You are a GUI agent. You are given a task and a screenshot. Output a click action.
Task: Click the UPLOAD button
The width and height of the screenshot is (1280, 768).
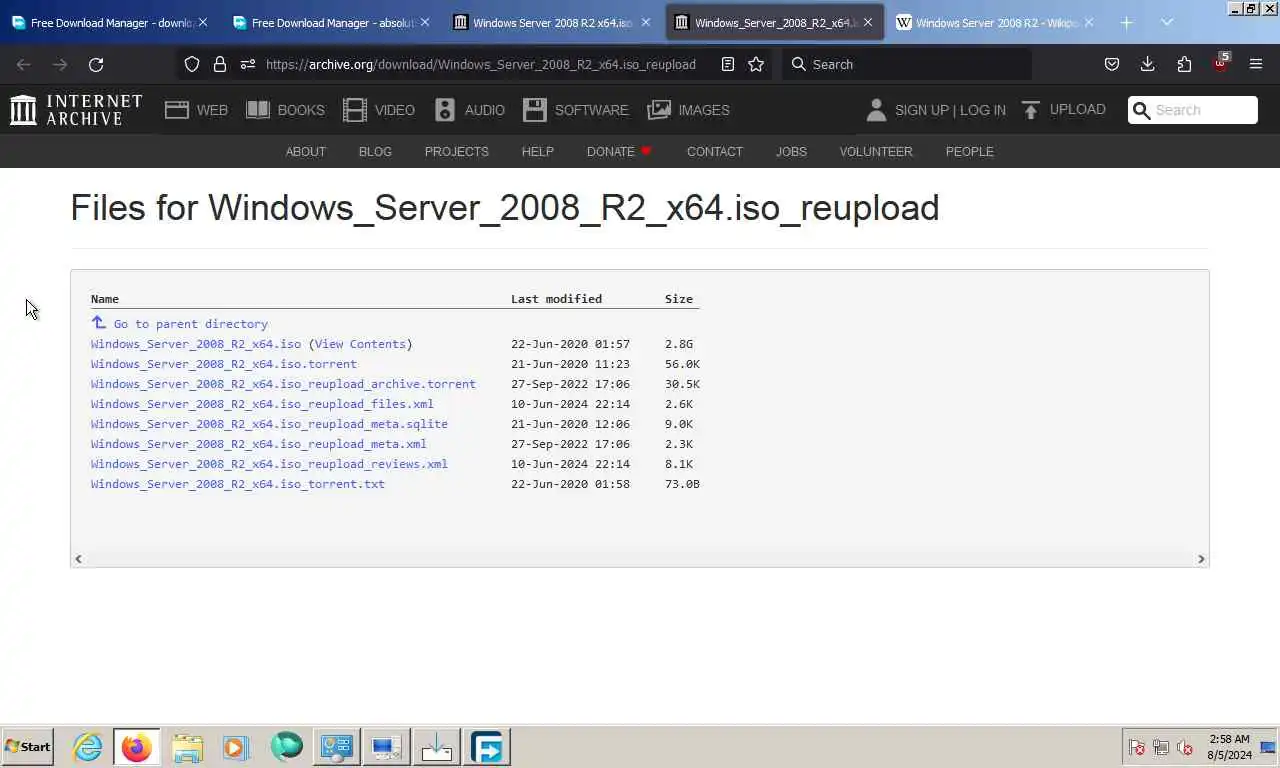coord(1063,109)
